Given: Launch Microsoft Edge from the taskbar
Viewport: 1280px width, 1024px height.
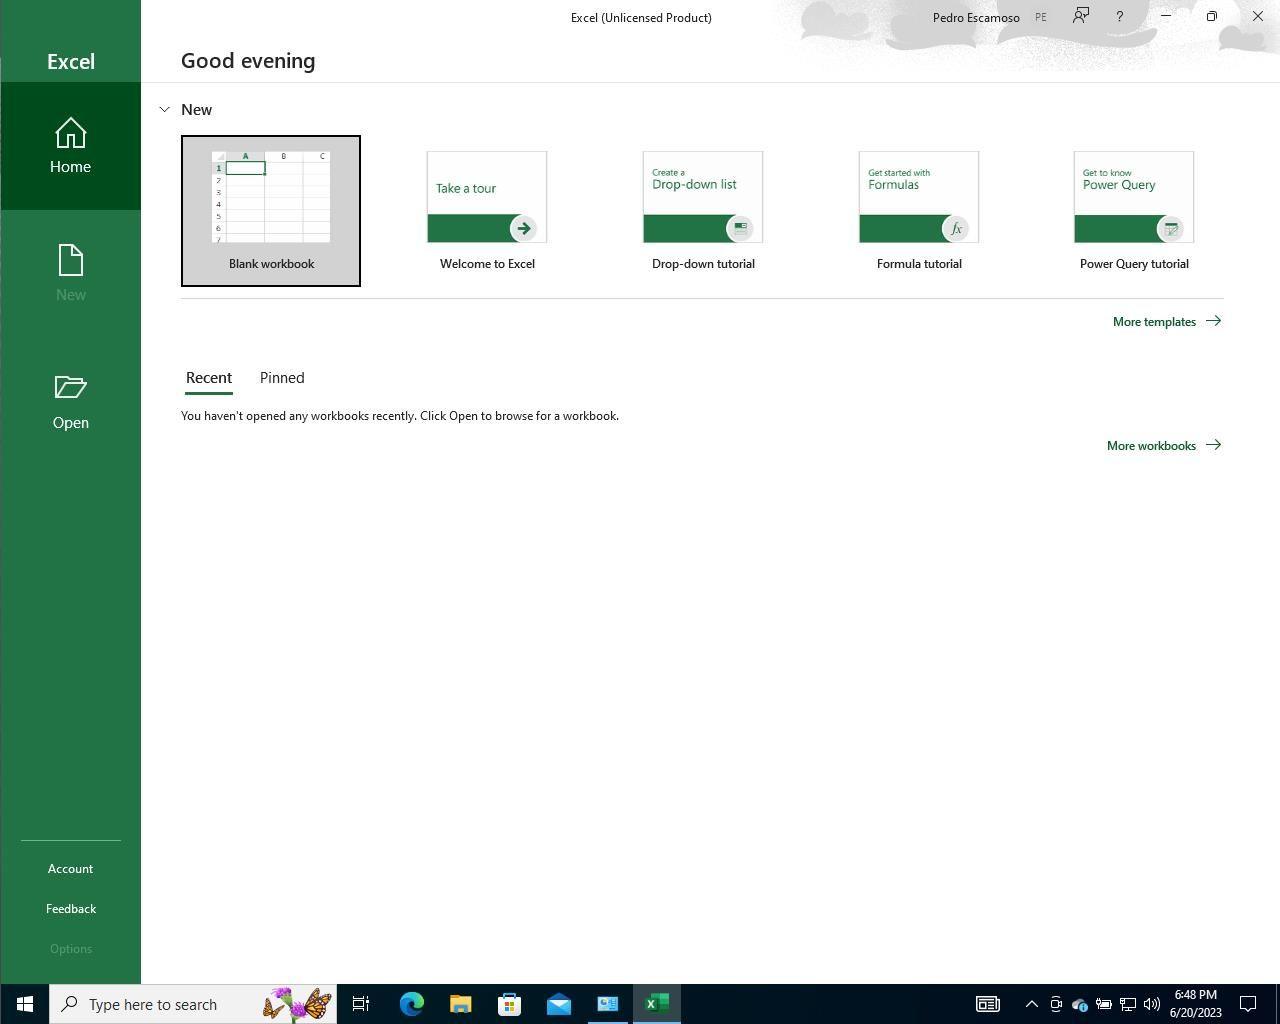Looking at the screenshot, I should click(411, 1004).
